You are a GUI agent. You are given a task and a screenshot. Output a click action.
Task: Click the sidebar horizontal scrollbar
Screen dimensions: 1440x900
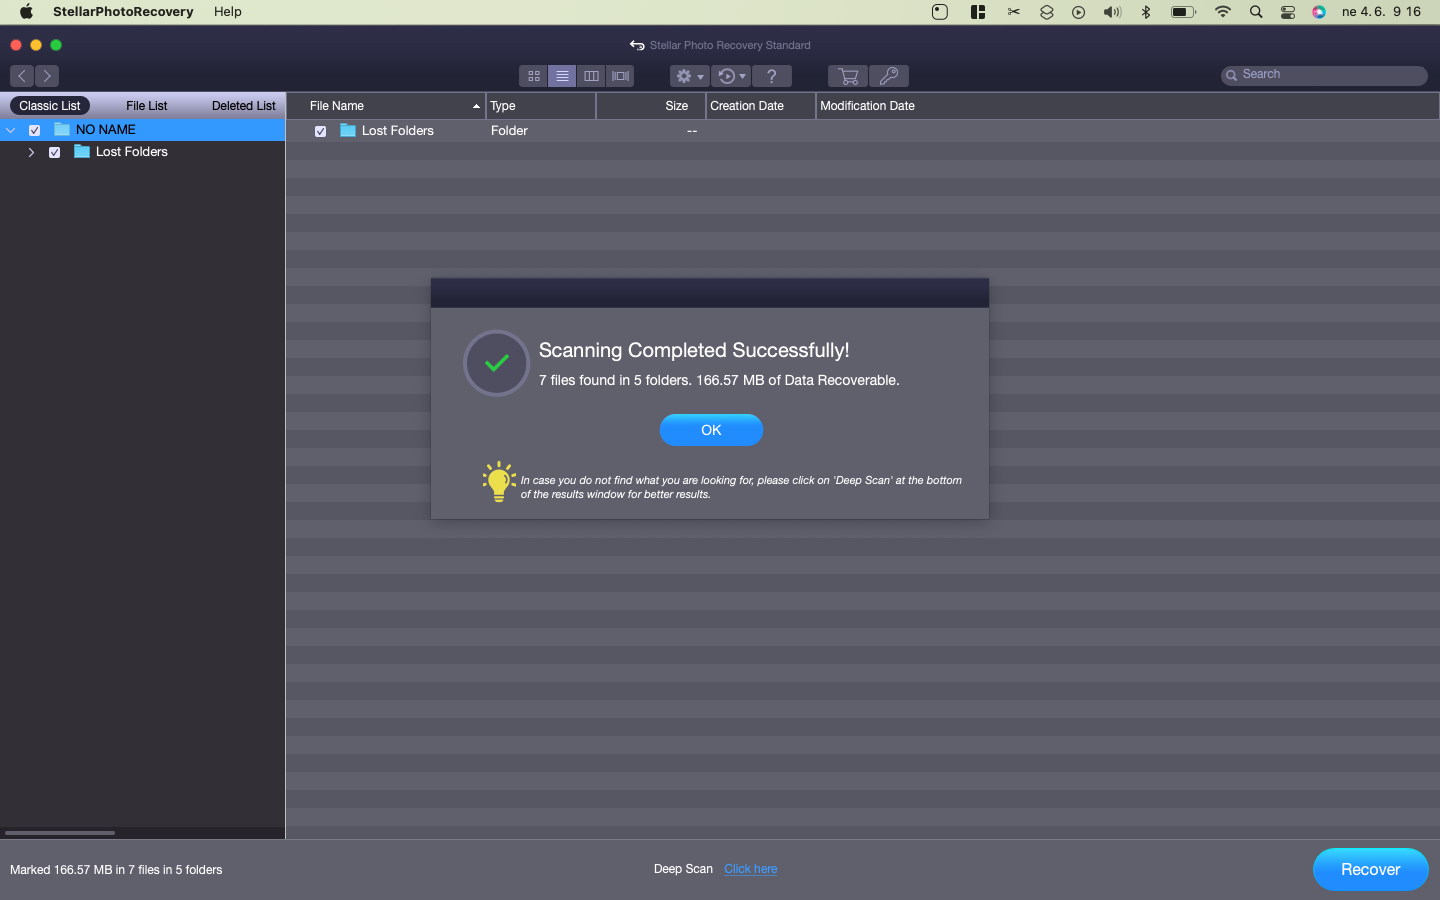[60, 832]
